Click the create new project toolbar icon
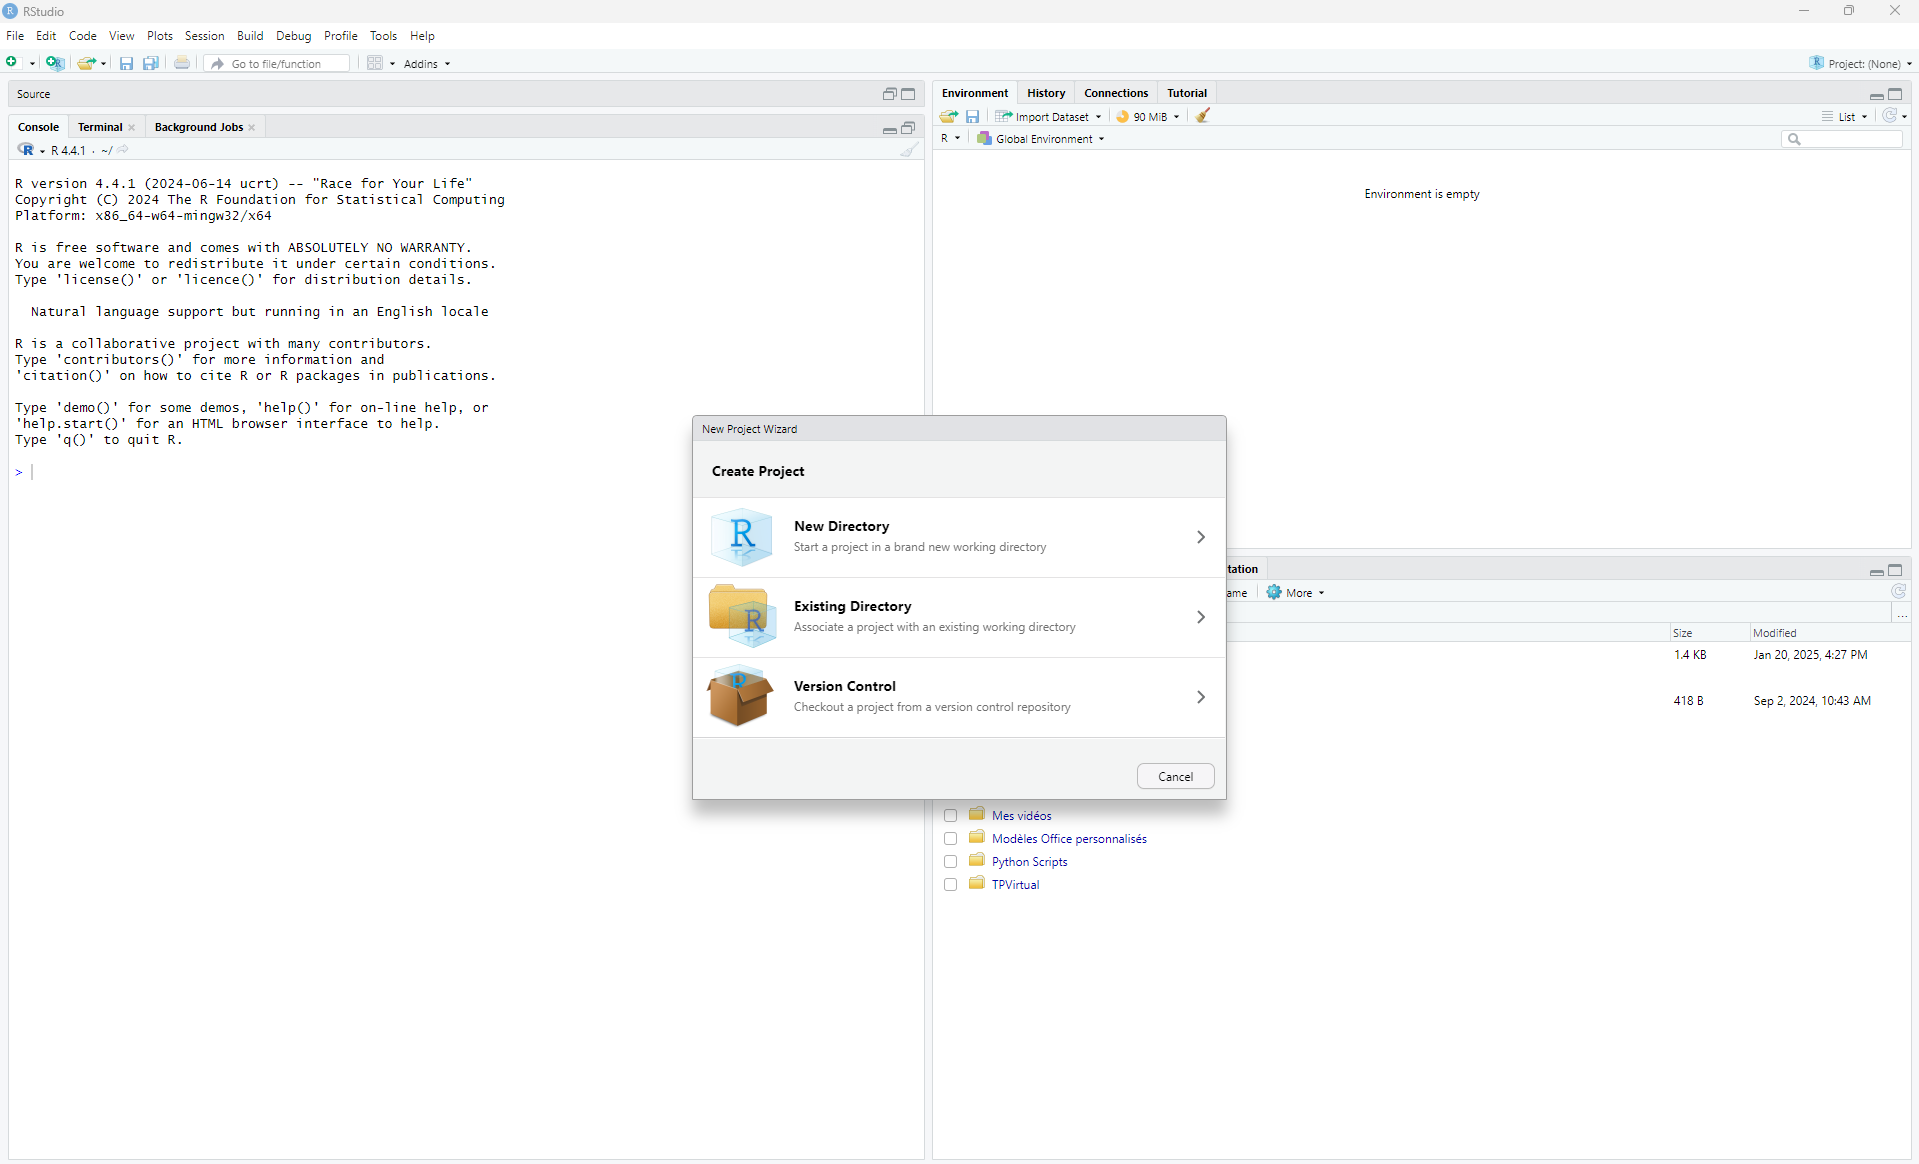The image size is (1919, 1164). pyautogui.click(x=55, y=63)
